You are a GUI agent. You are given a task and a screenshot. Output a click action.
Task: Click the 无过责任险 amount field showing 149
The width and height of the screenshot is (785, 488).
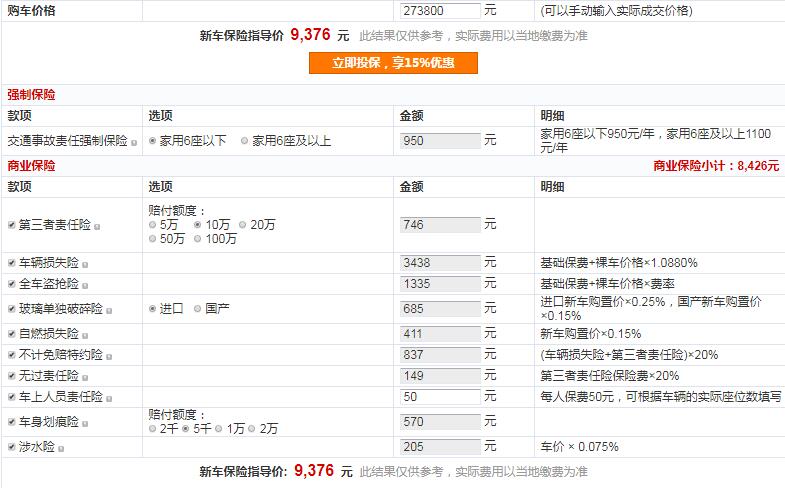click(440, 376)
